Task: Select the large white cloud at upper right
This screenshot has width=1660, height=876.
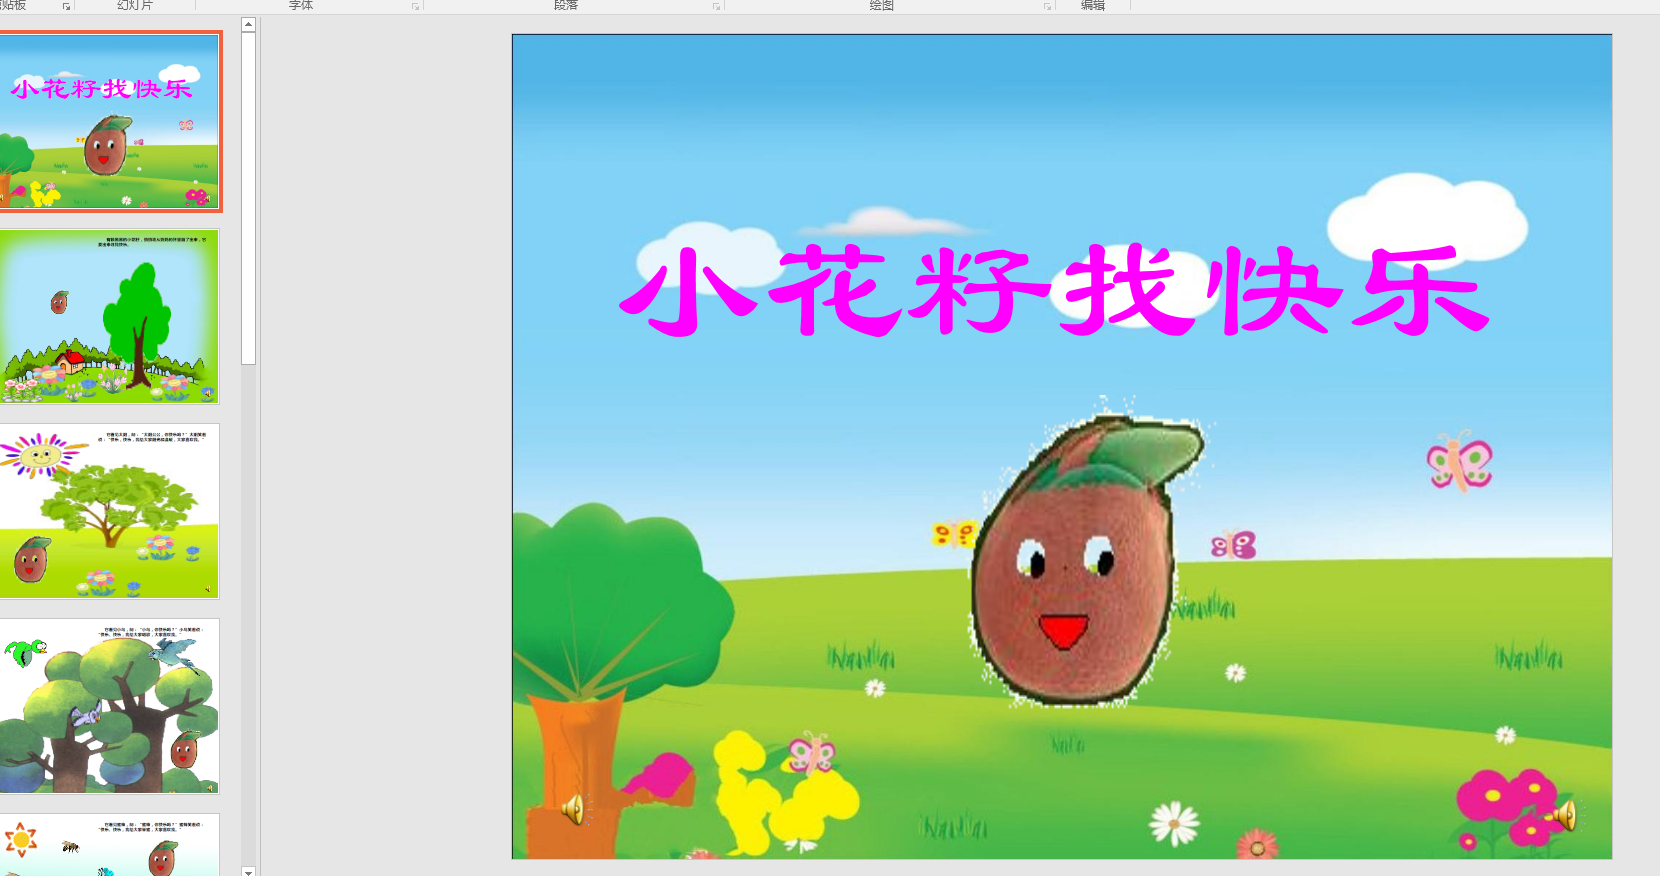Action: [1427, 221]
